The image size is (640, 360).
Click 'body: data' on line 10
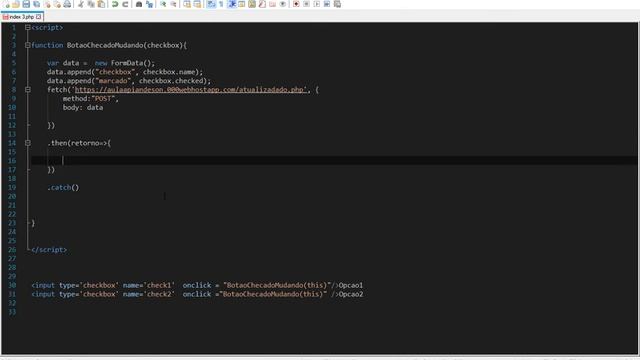[x=83, y=107]
